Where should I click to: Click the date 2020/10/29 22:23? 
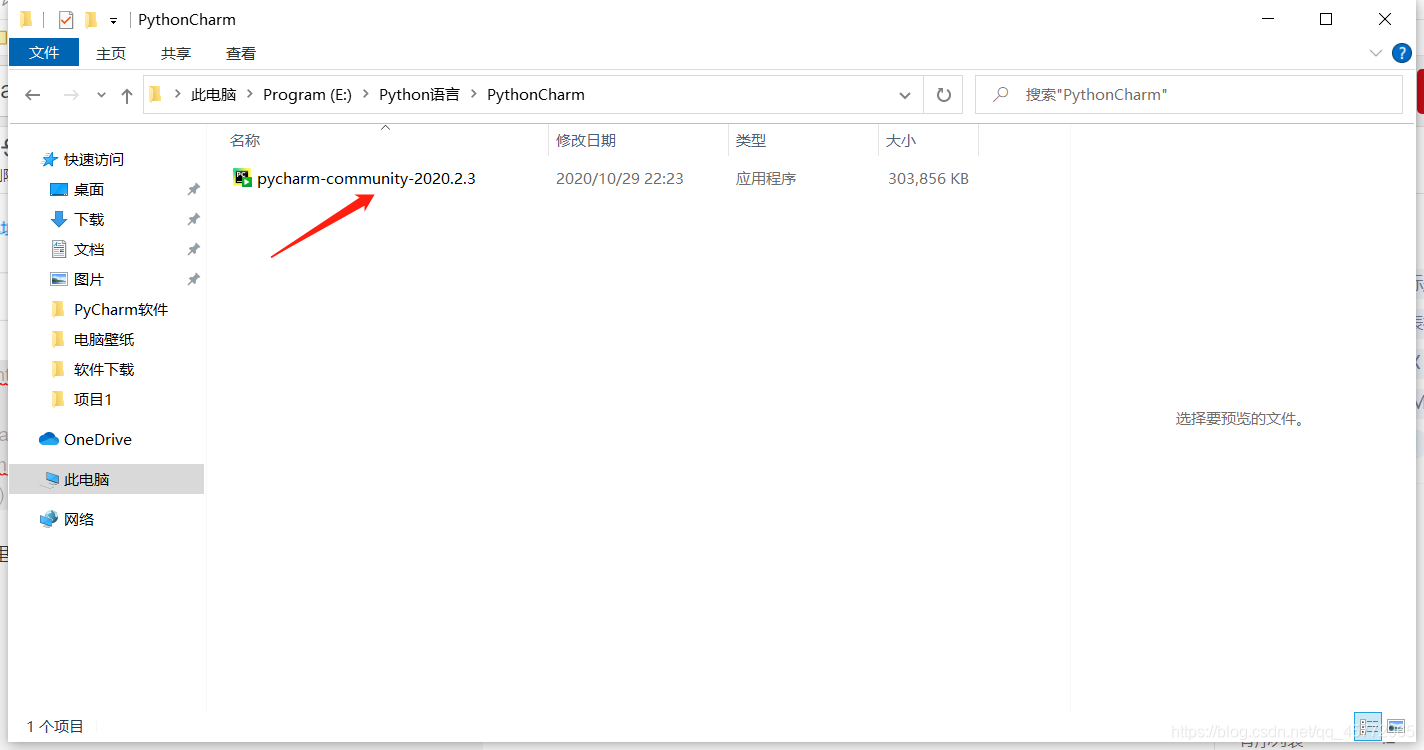point(620,179)
